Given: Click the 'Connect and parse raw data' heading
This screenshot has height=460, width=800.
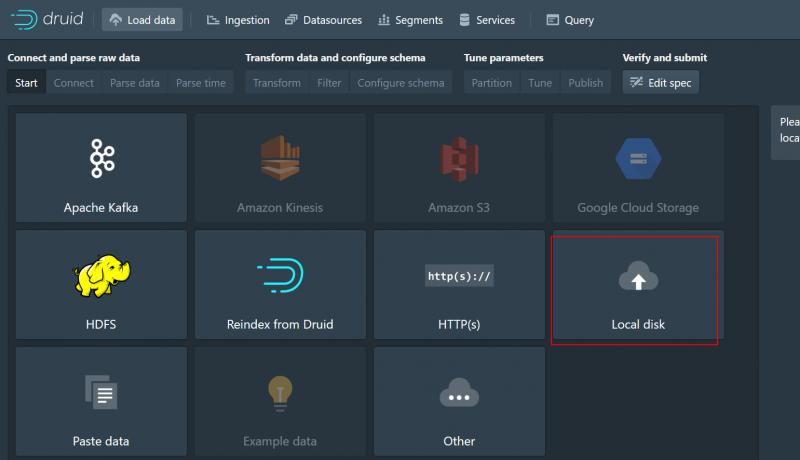Looking at the screenshot, I should click(x=73, y=58).
